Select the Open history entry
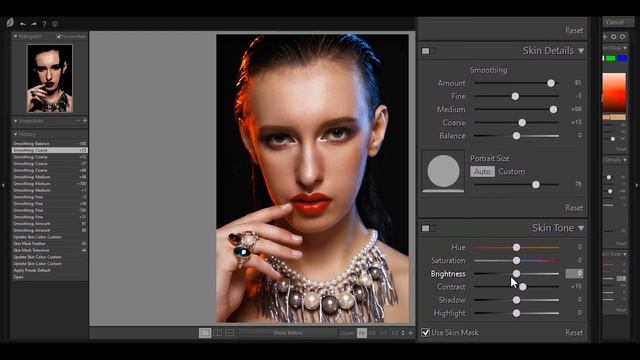The image size is (640, 360). (50, 277)
